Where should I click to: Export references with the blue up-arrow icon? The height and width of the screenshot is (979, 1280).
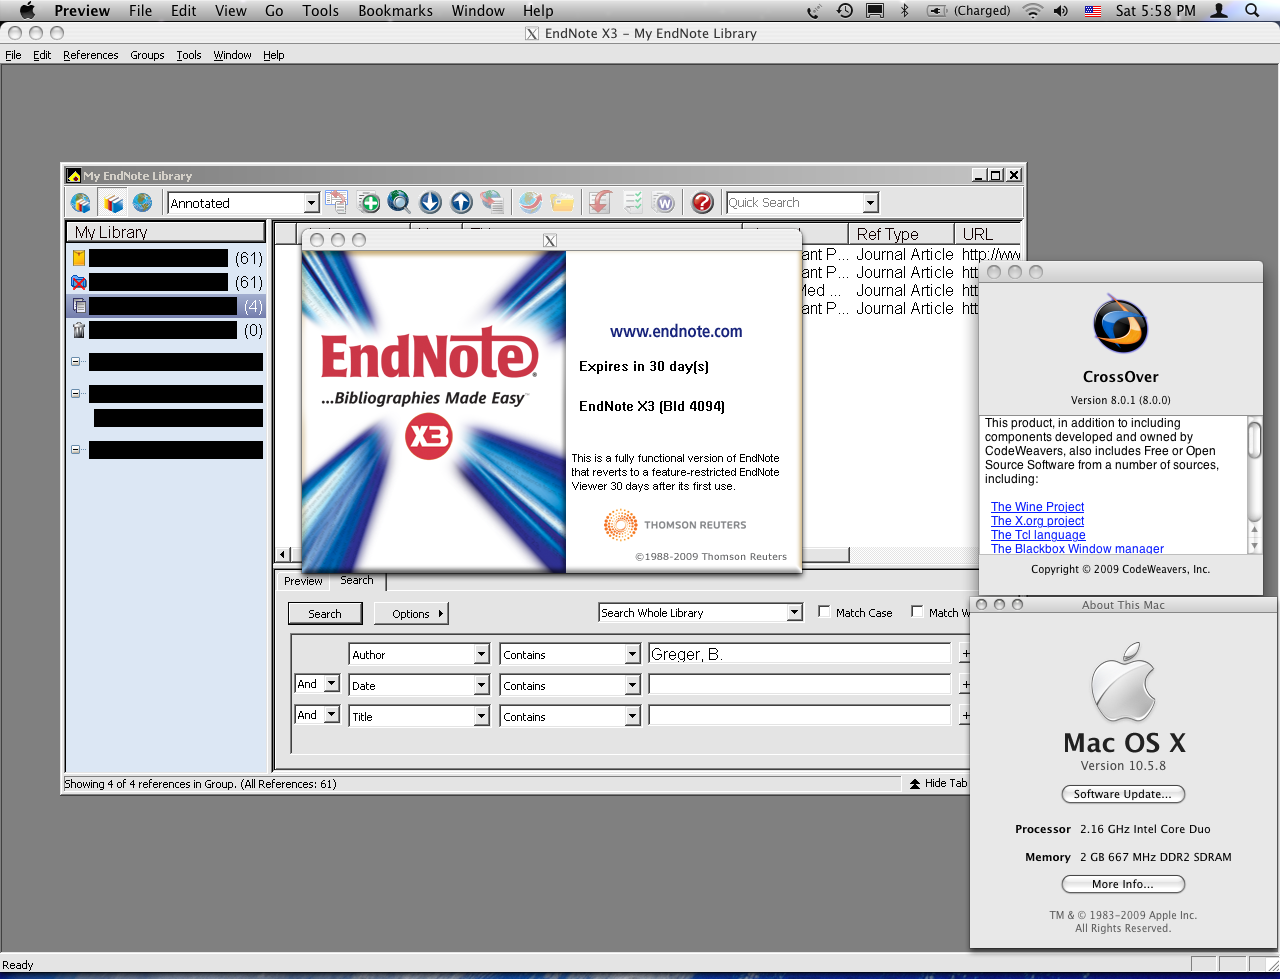(x=460, y=202)
